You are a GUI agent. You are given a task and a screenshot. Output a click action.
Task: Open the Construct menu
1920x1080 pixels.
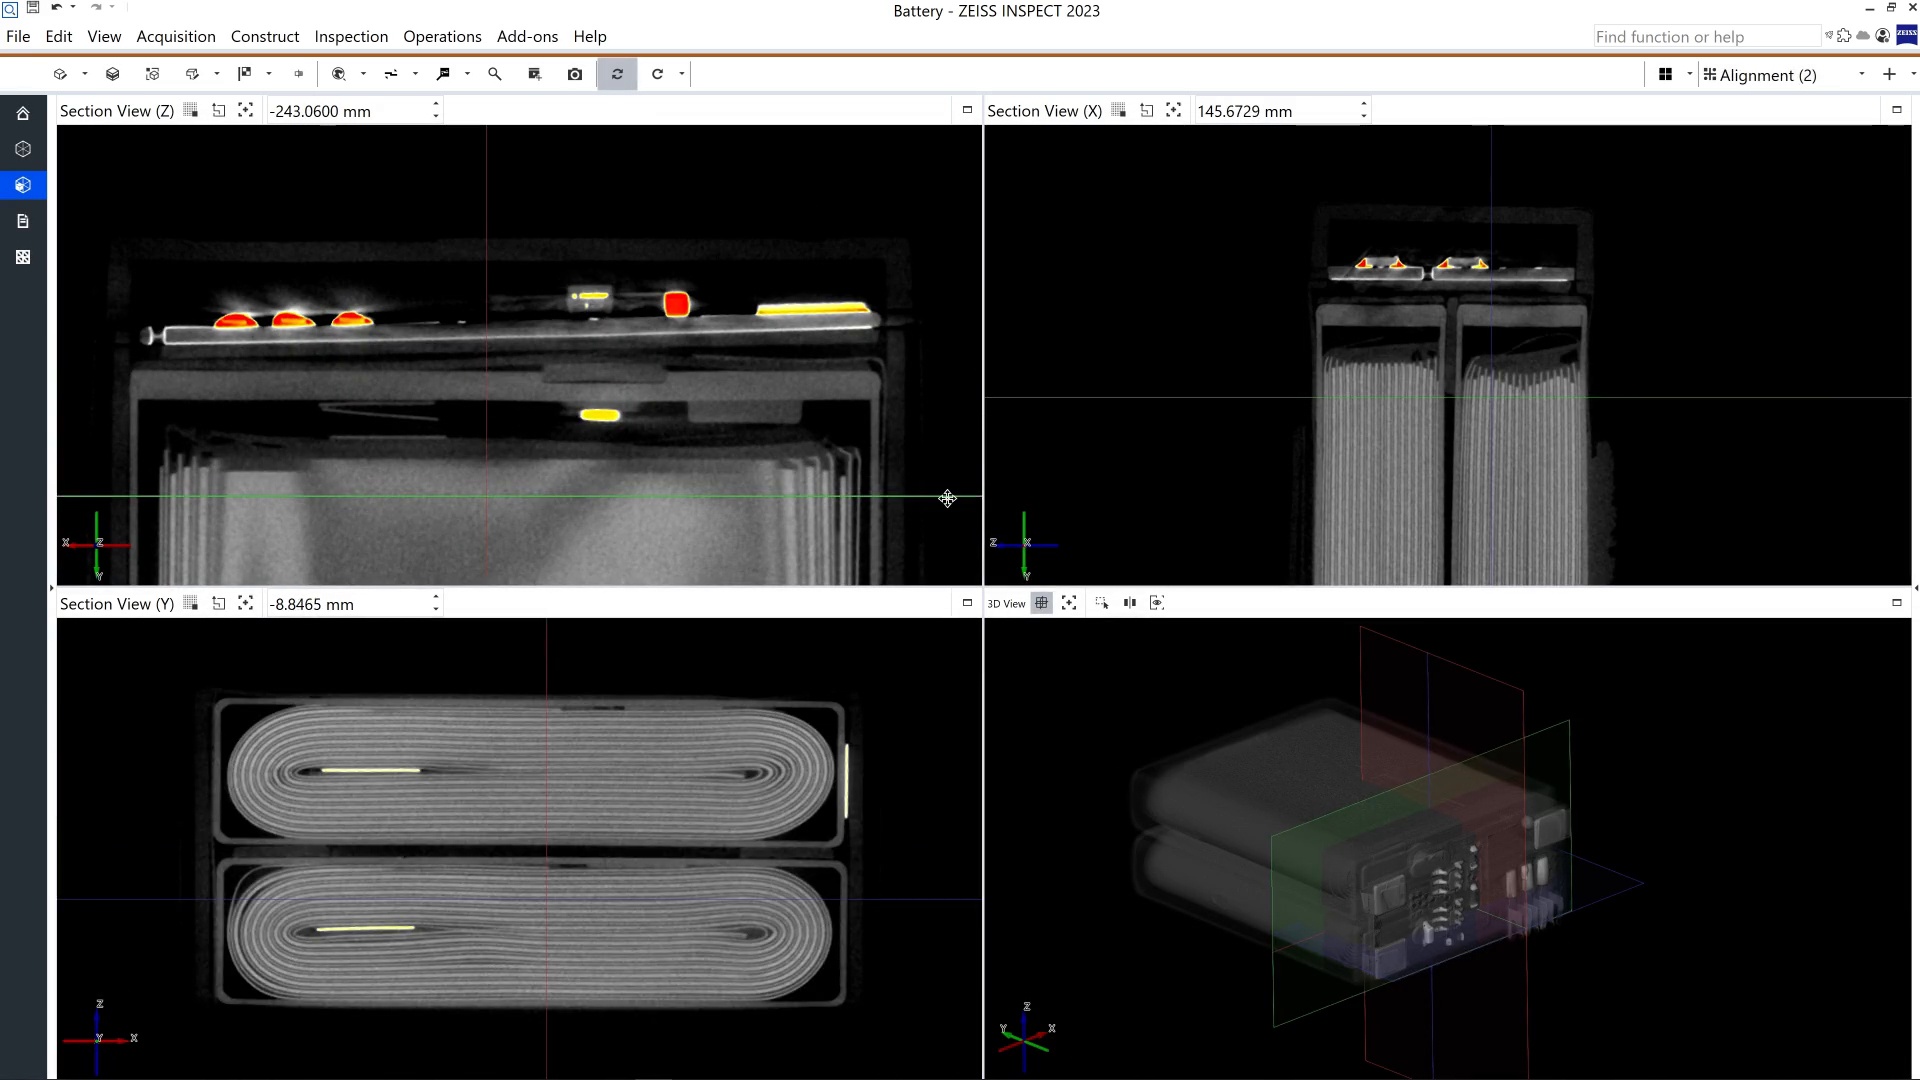265,37
